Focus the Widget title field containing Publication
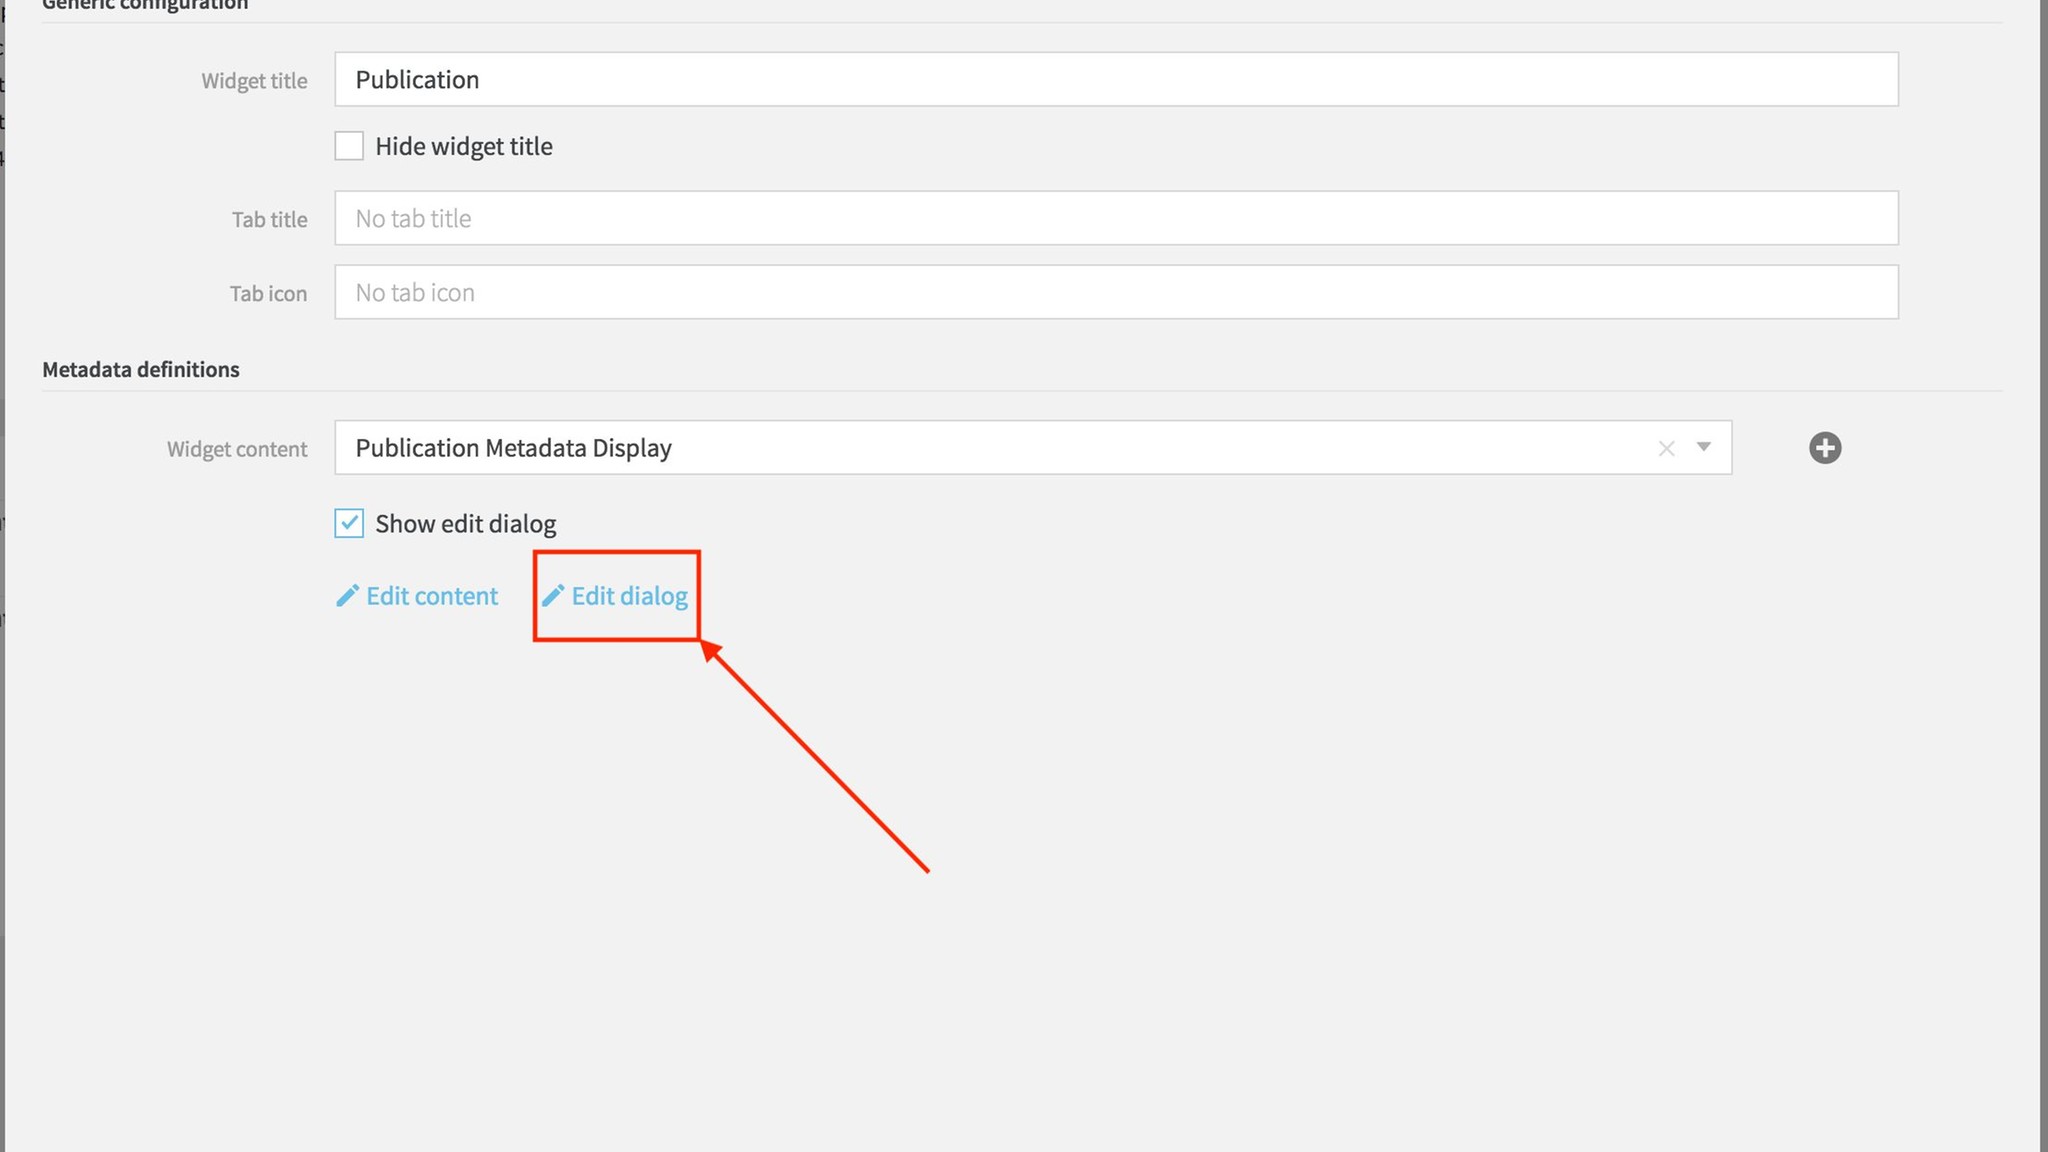The image size is (2048, 1152). 1115,80
